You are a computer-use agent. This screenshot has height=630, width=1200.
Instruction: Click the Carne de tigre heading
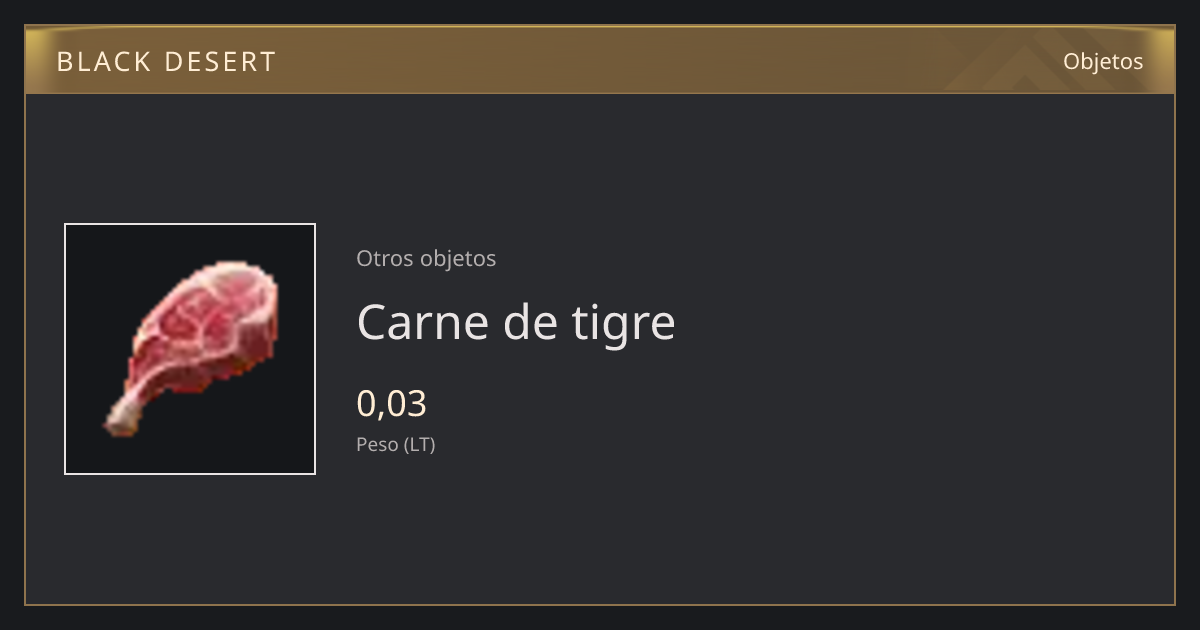[x=516, y=322]
